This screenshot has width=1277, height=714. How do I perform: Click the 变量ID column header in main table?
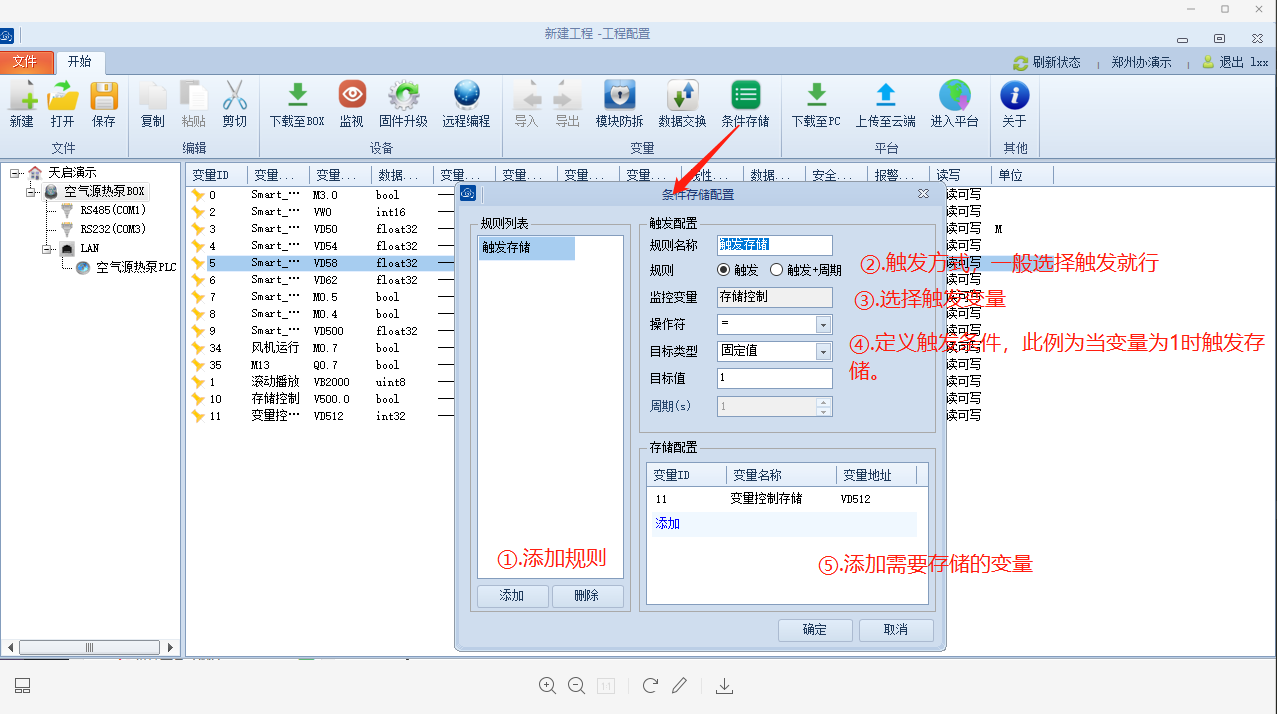pyautogui.click(x=217, y=175)
